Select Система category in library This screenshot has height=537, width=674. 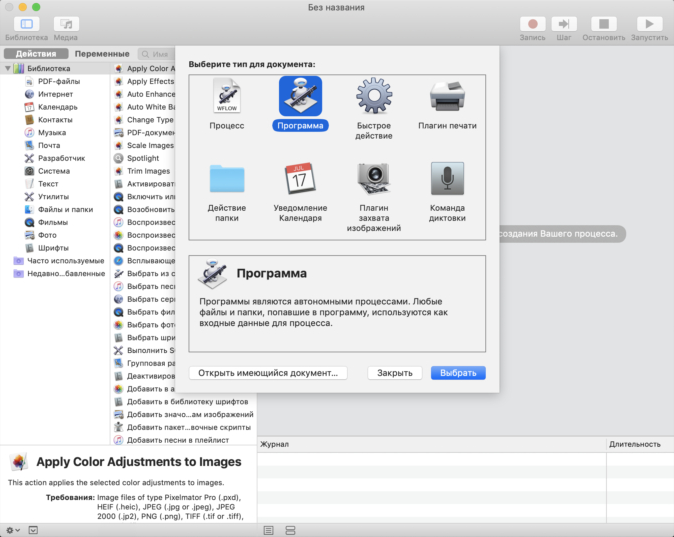pyautogui.click(x=55, y=171)
